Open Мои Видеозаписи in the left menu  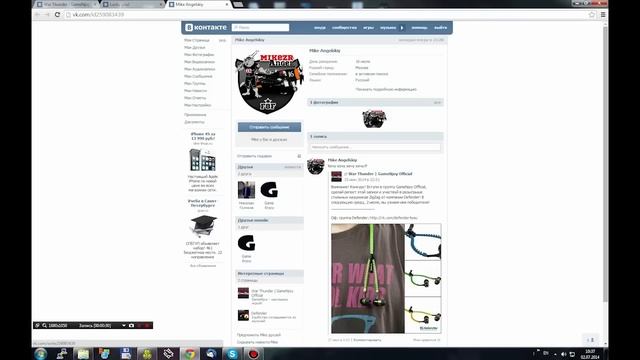pyautogui.click(x=199, y=62)
